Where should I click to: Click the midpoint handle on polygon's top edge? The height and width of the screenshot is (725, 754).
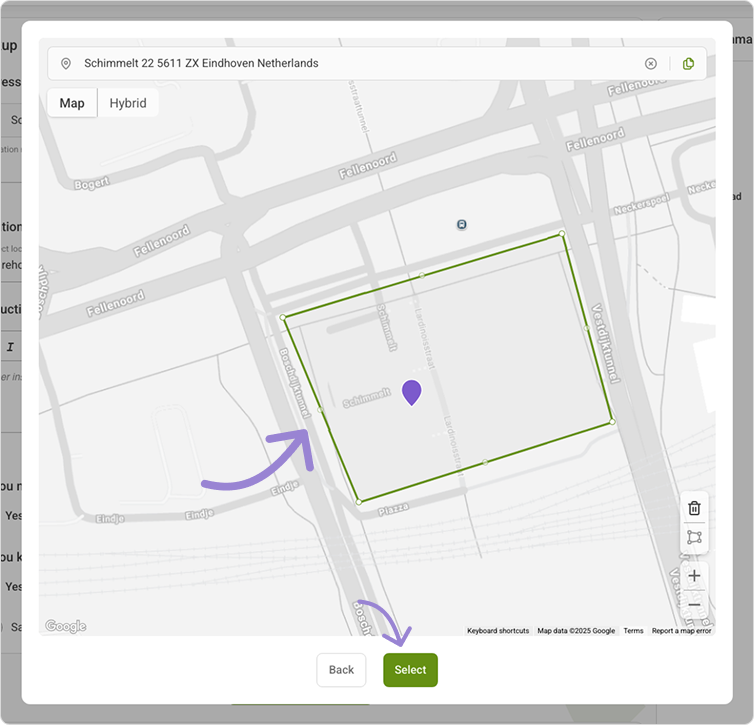(422, 275)
